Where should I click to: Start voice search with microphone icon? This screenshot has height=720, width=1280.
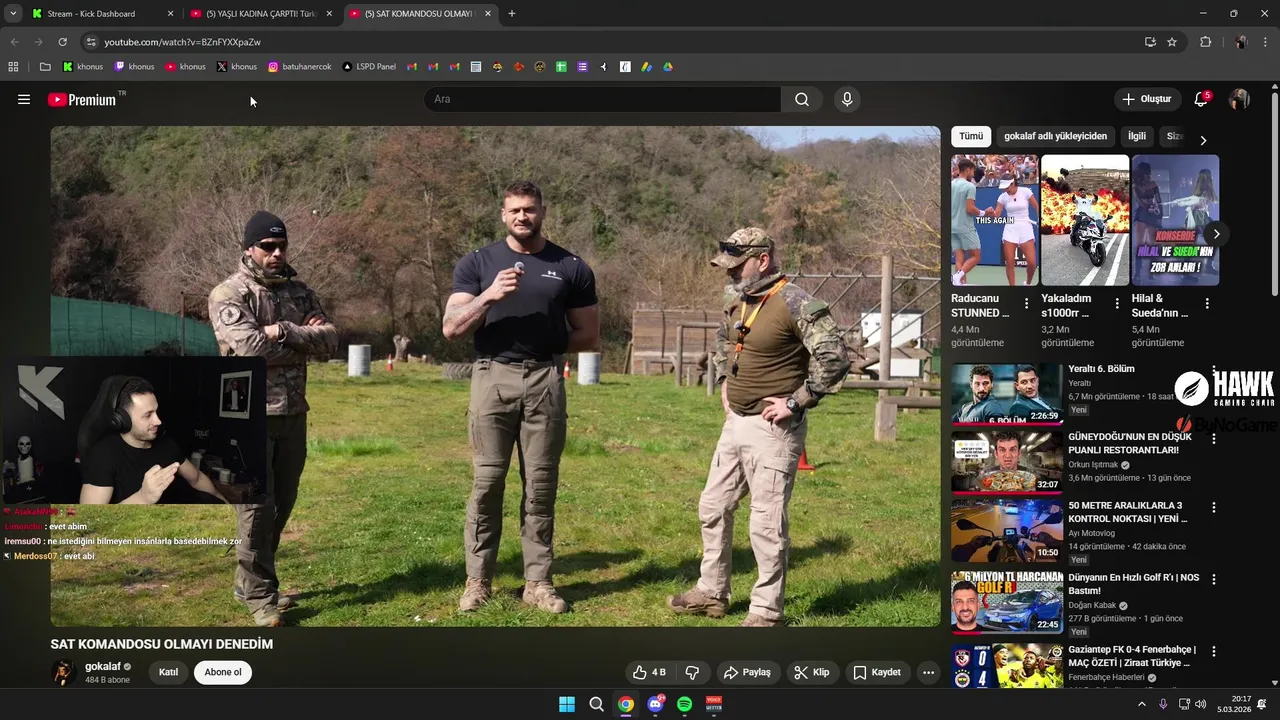(847, 99)
